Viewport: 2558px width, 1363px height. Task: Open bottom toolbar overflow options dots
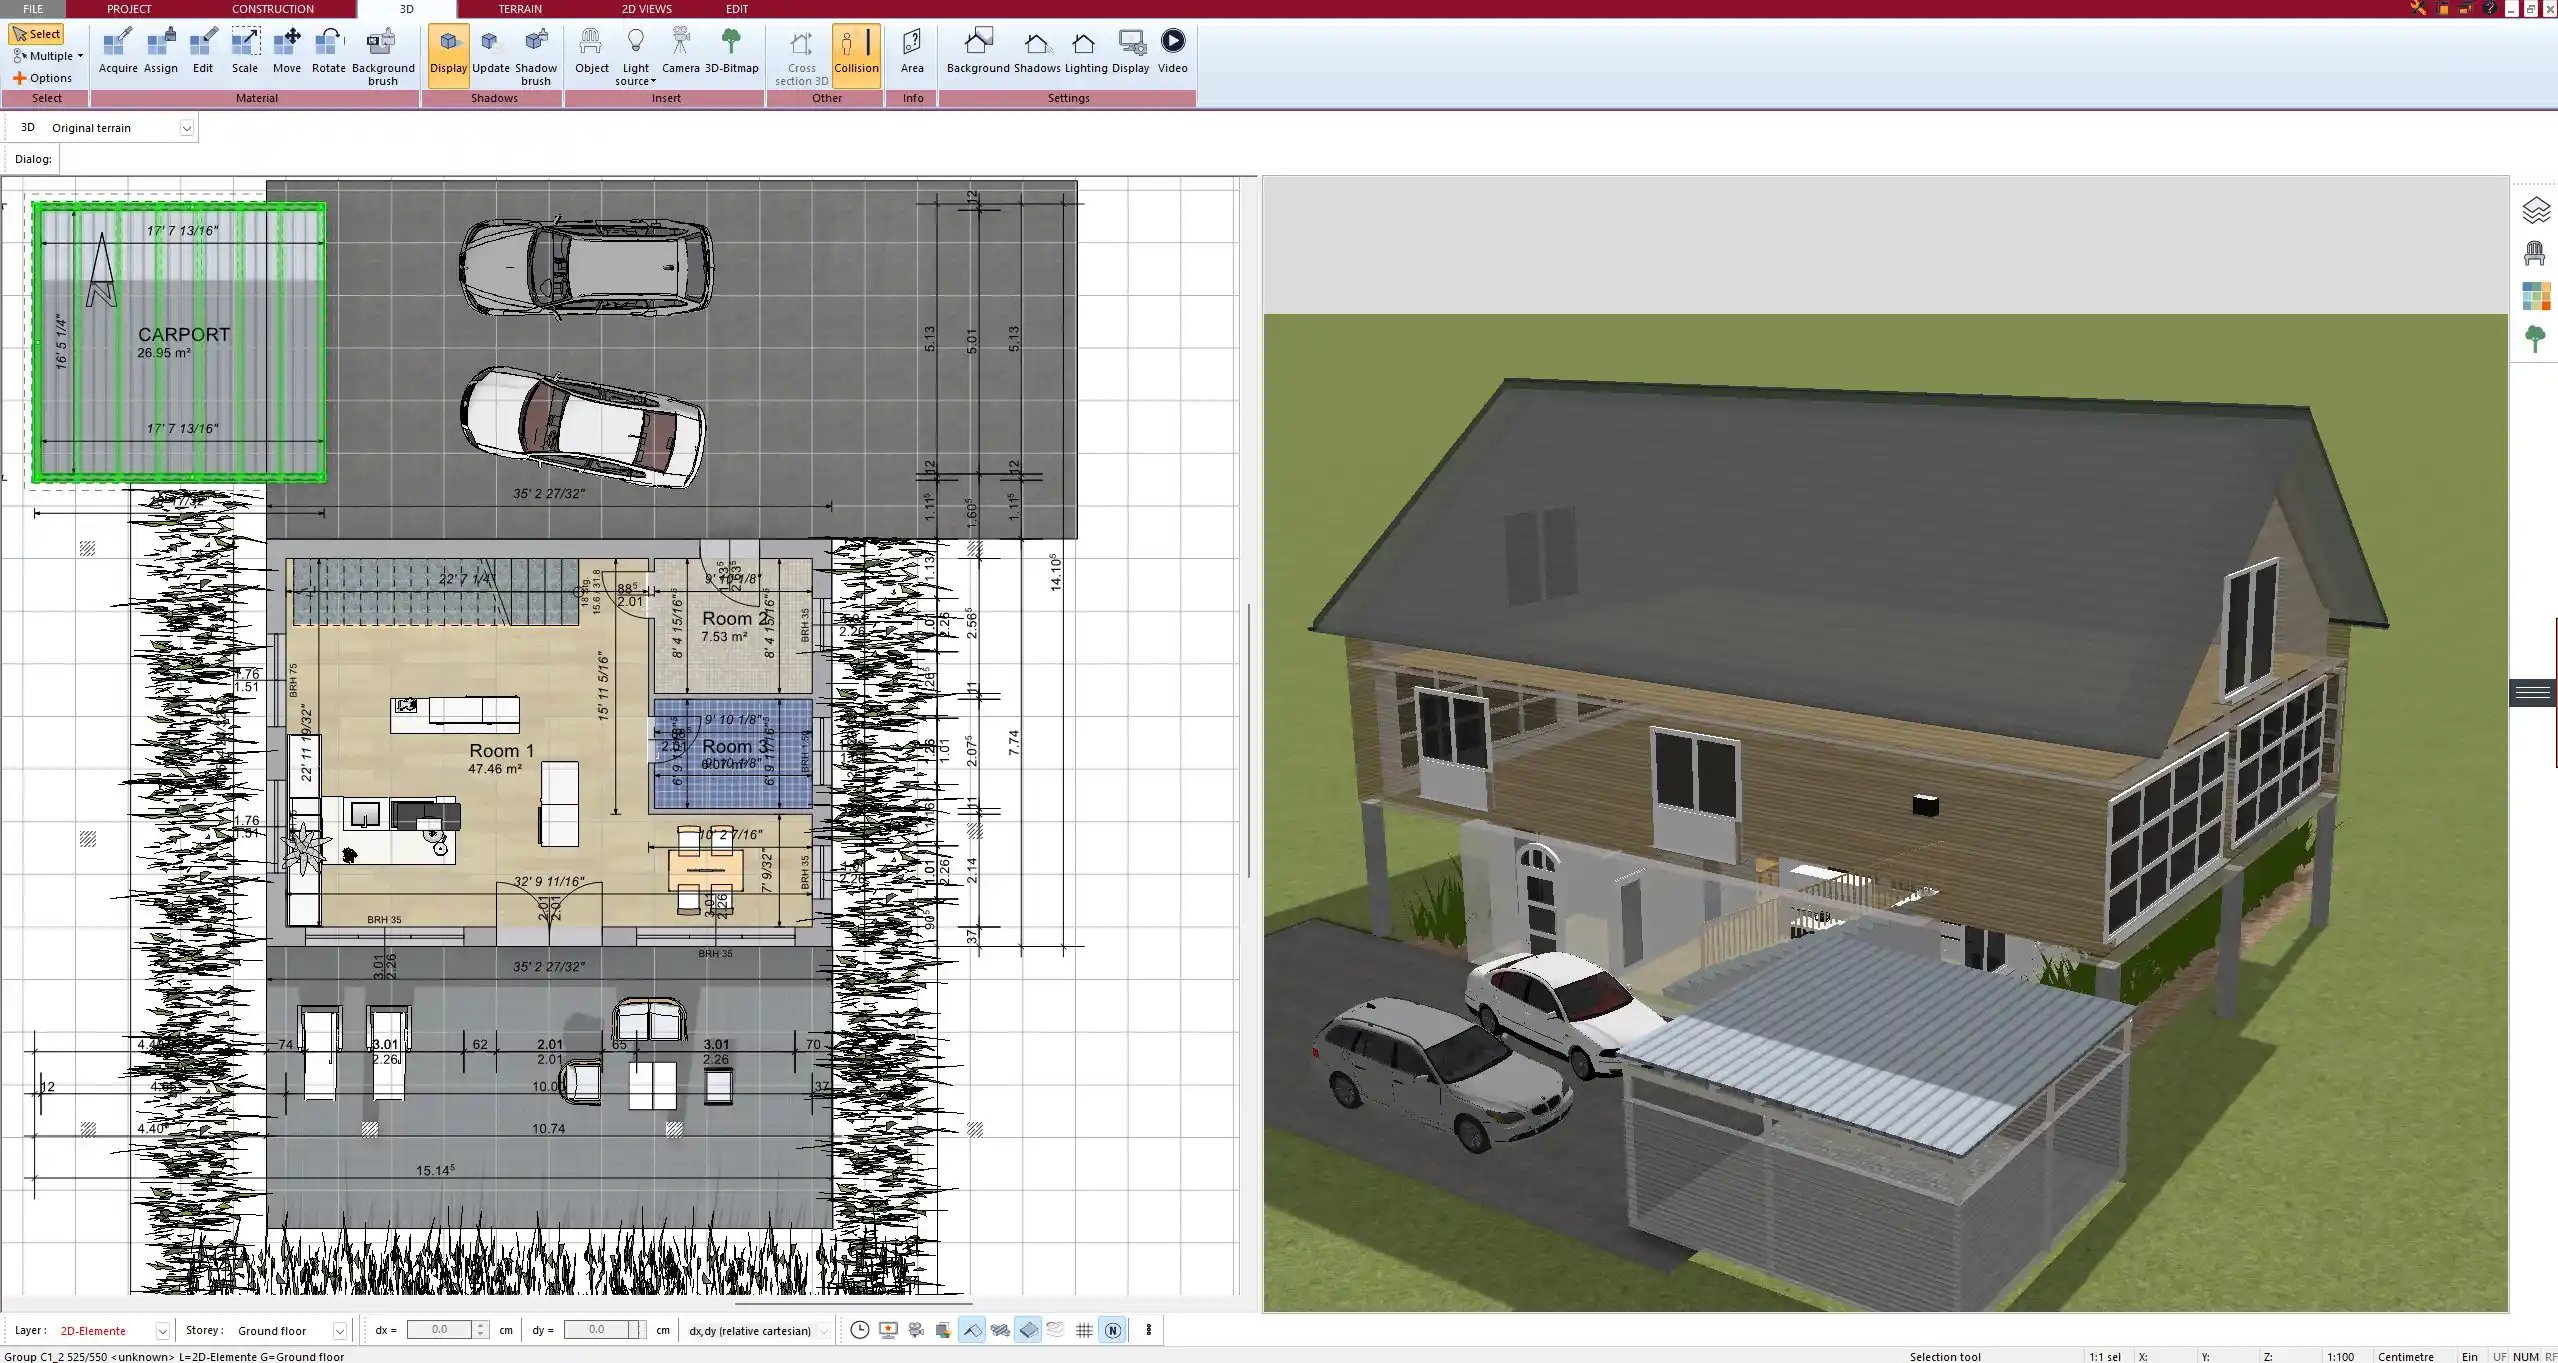[x=1148, y=1330]
